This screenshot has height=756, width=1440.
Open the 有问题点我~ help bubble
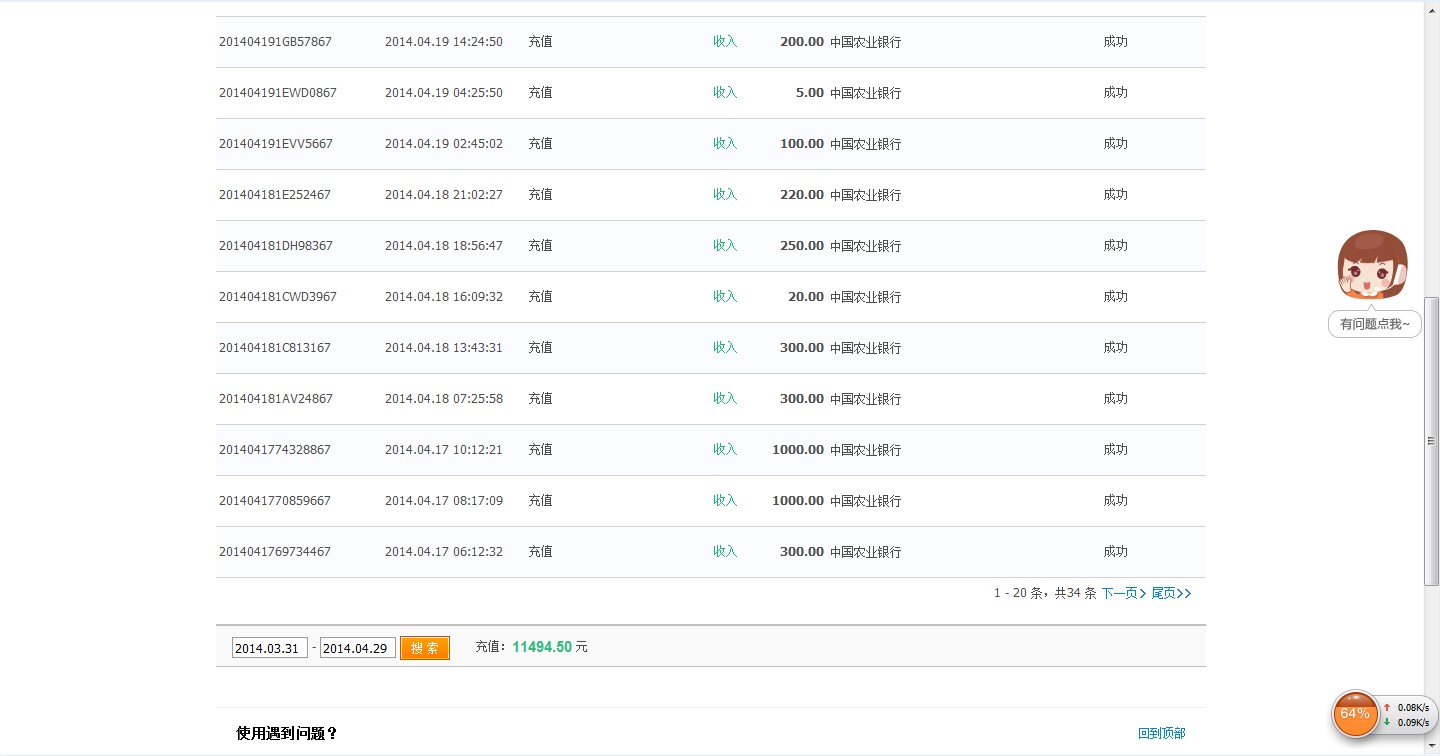(1374, 324)
